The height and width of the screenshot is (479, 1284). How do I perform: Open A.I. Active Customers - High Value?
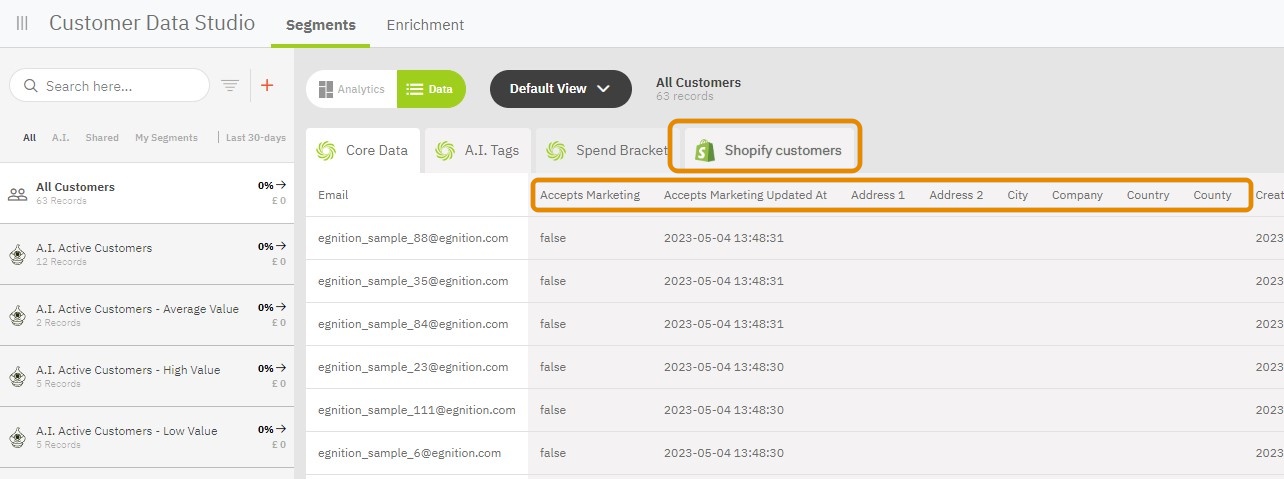pos(147,376)
